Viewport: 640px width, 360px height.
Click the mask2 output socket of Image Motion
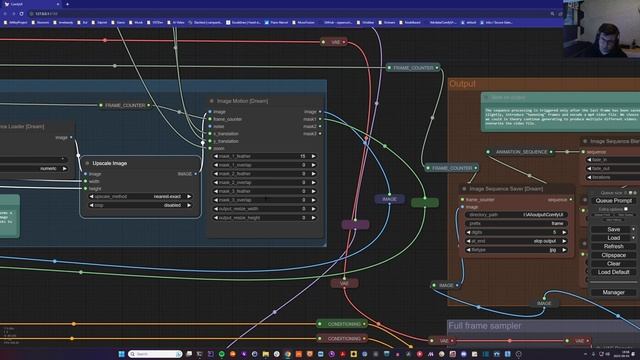(x=320, y=127)
